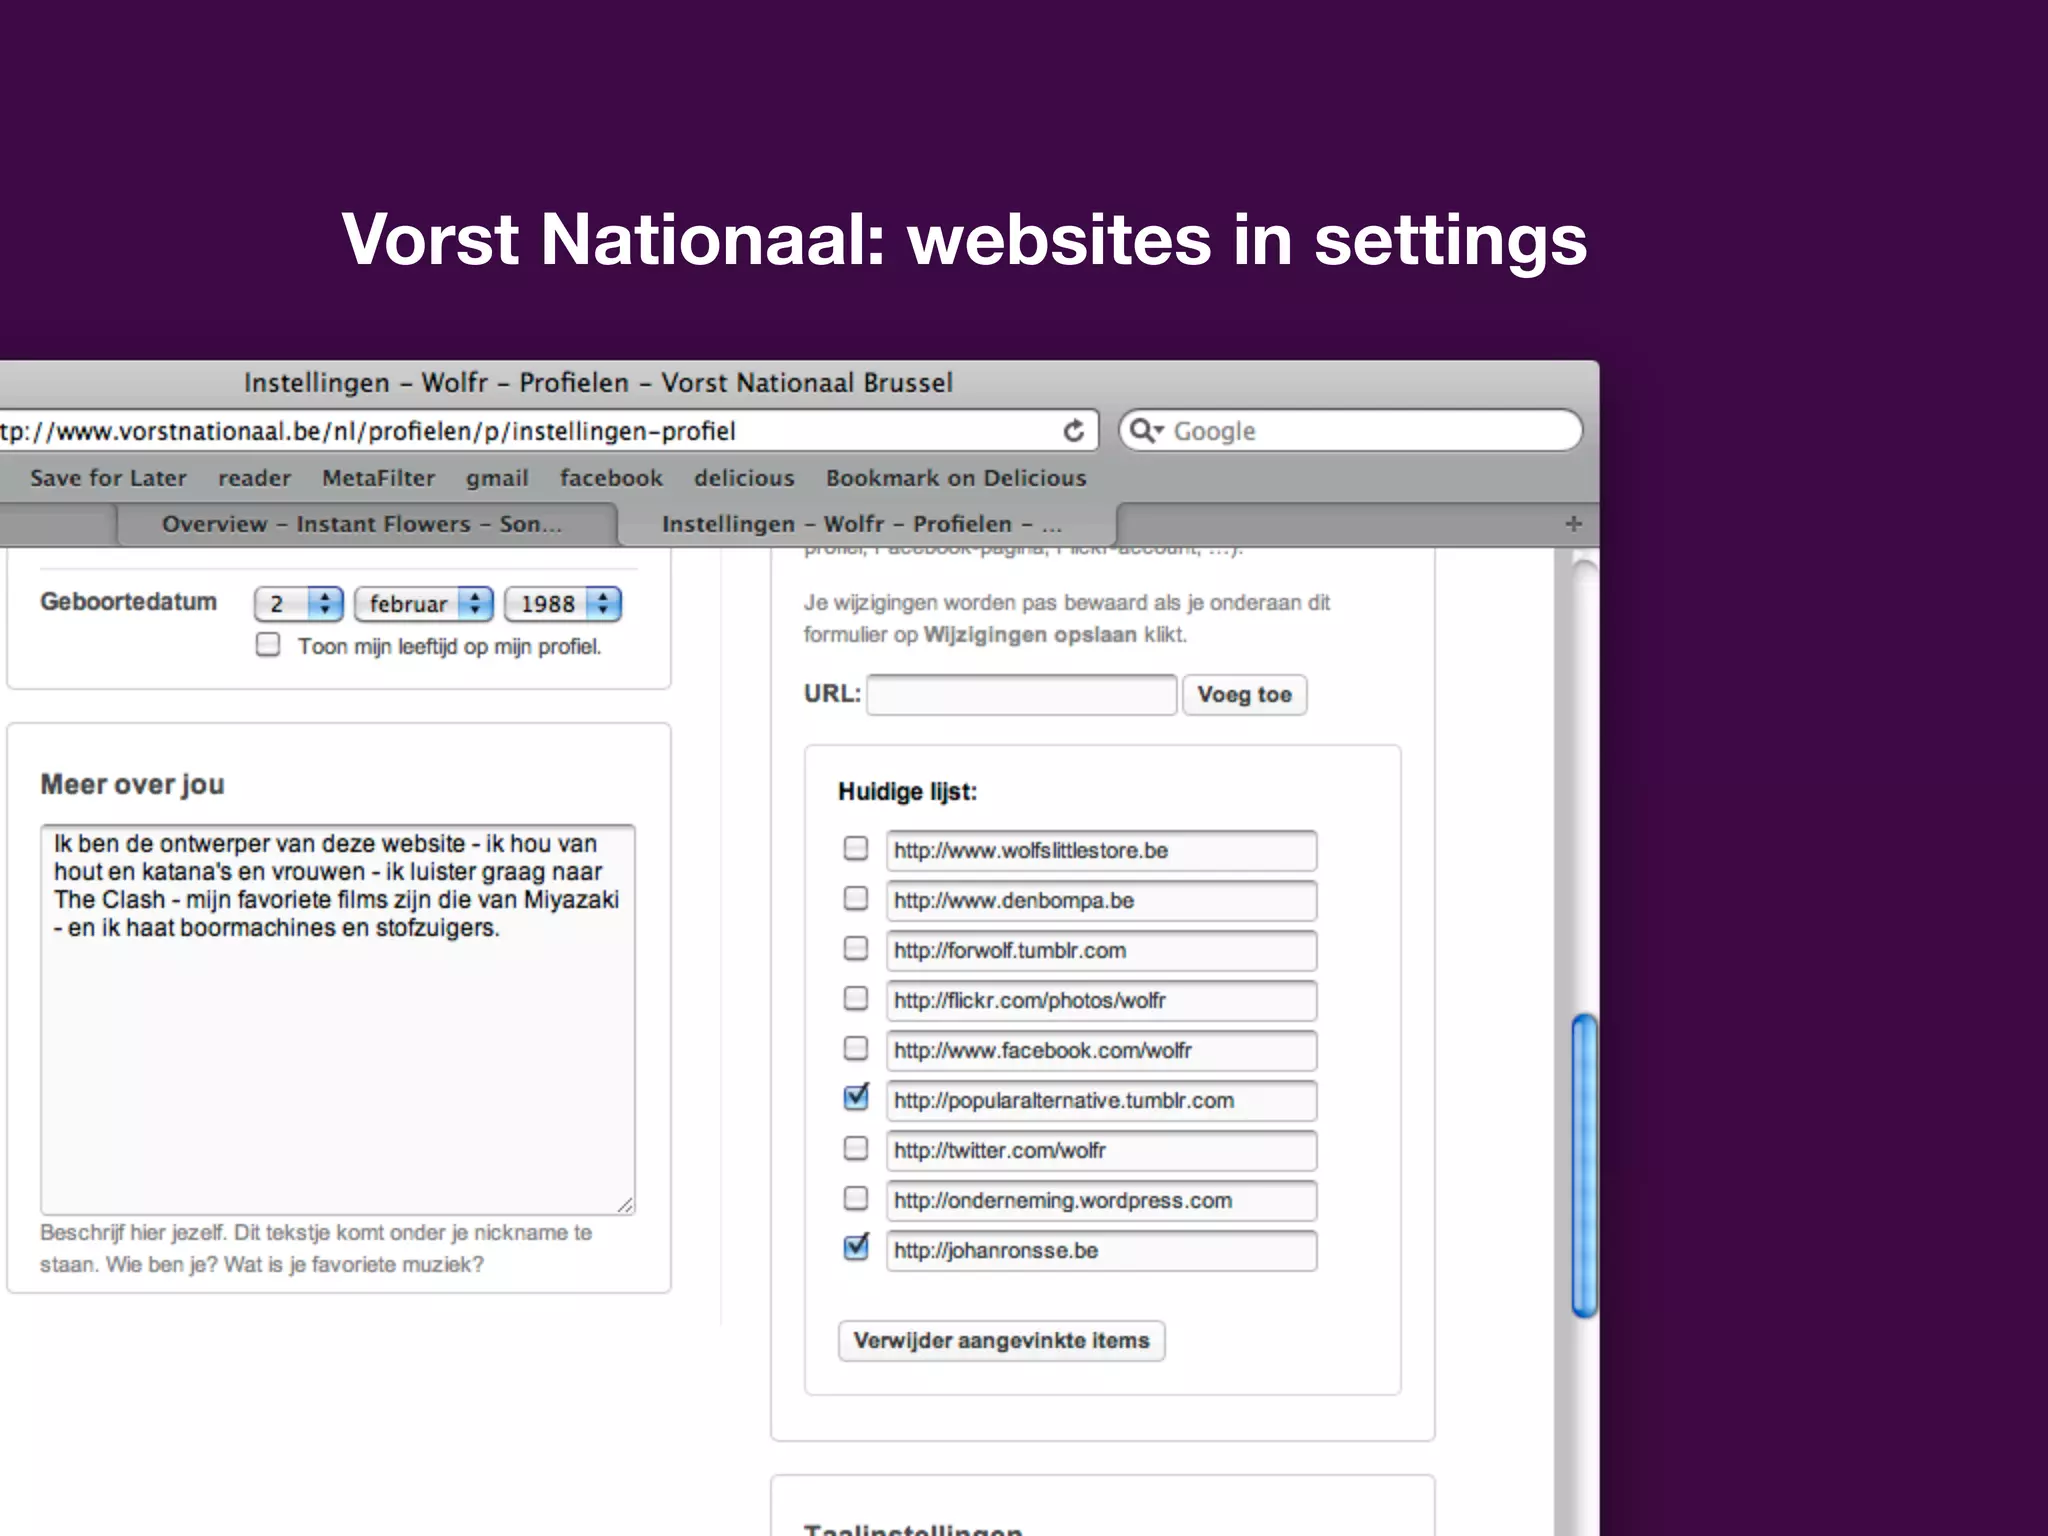
Task: Open the birth month dropdown showing februar
Action: 424,604
